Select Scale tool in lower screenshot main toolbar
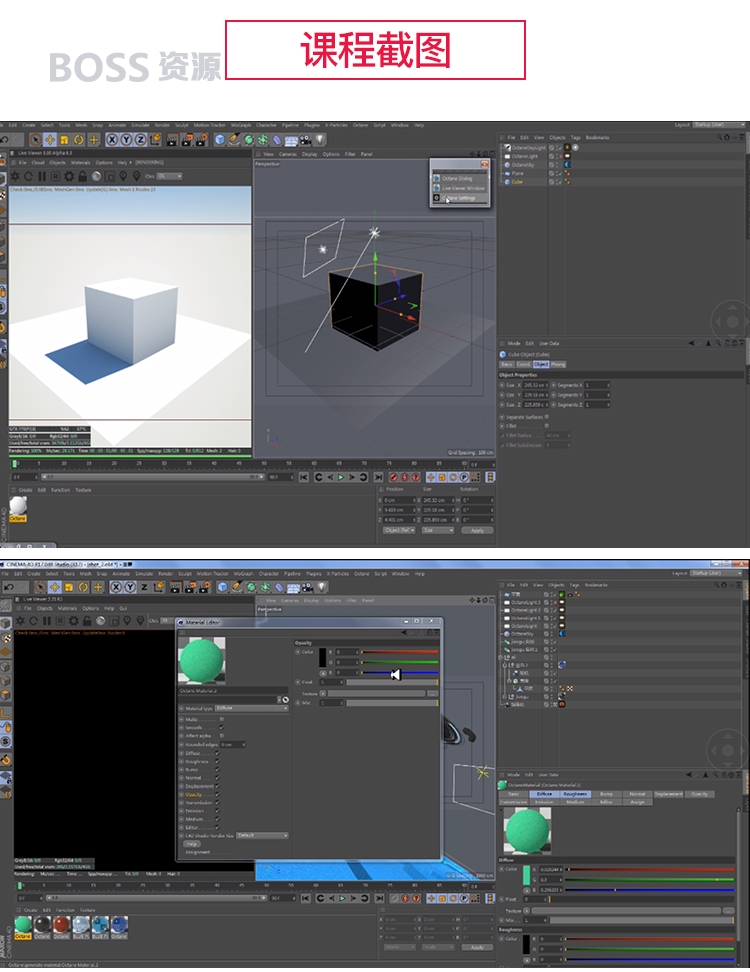The image size is (750, 972). click(x=69, y=586)
